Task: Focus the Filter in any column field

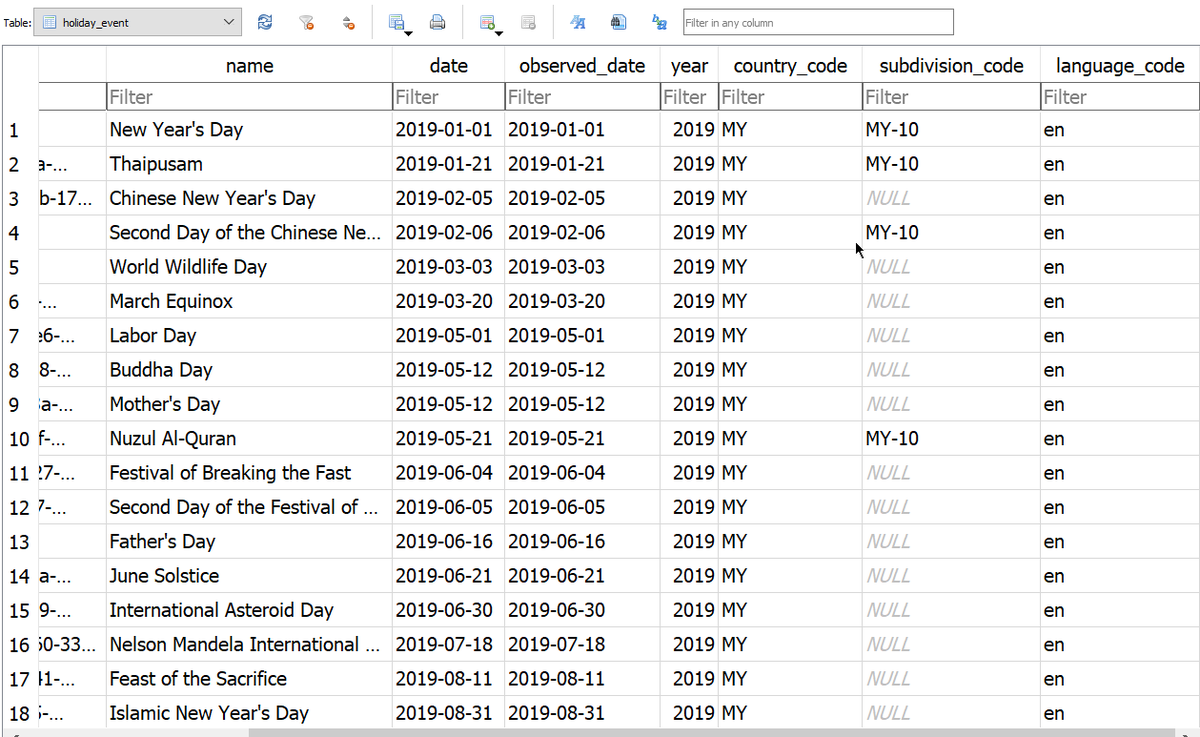Action: 817,22
